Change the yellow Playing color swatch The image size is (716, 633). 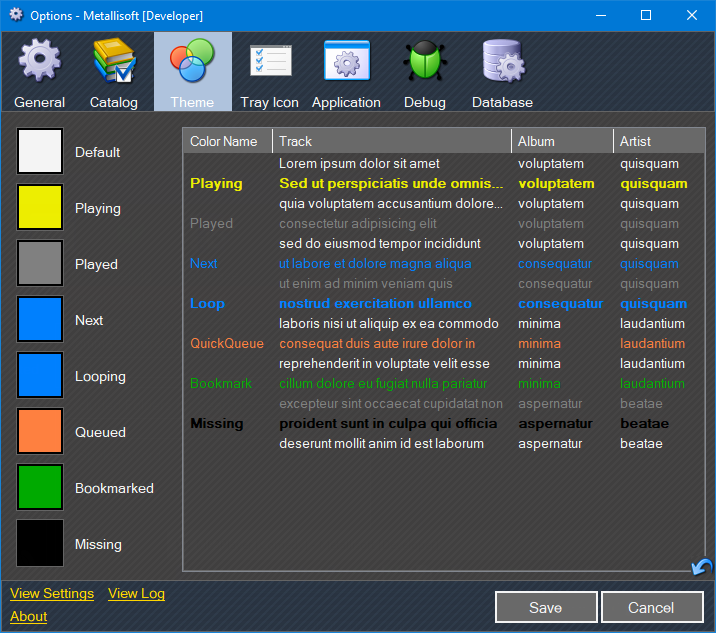(x=40, y=208)
